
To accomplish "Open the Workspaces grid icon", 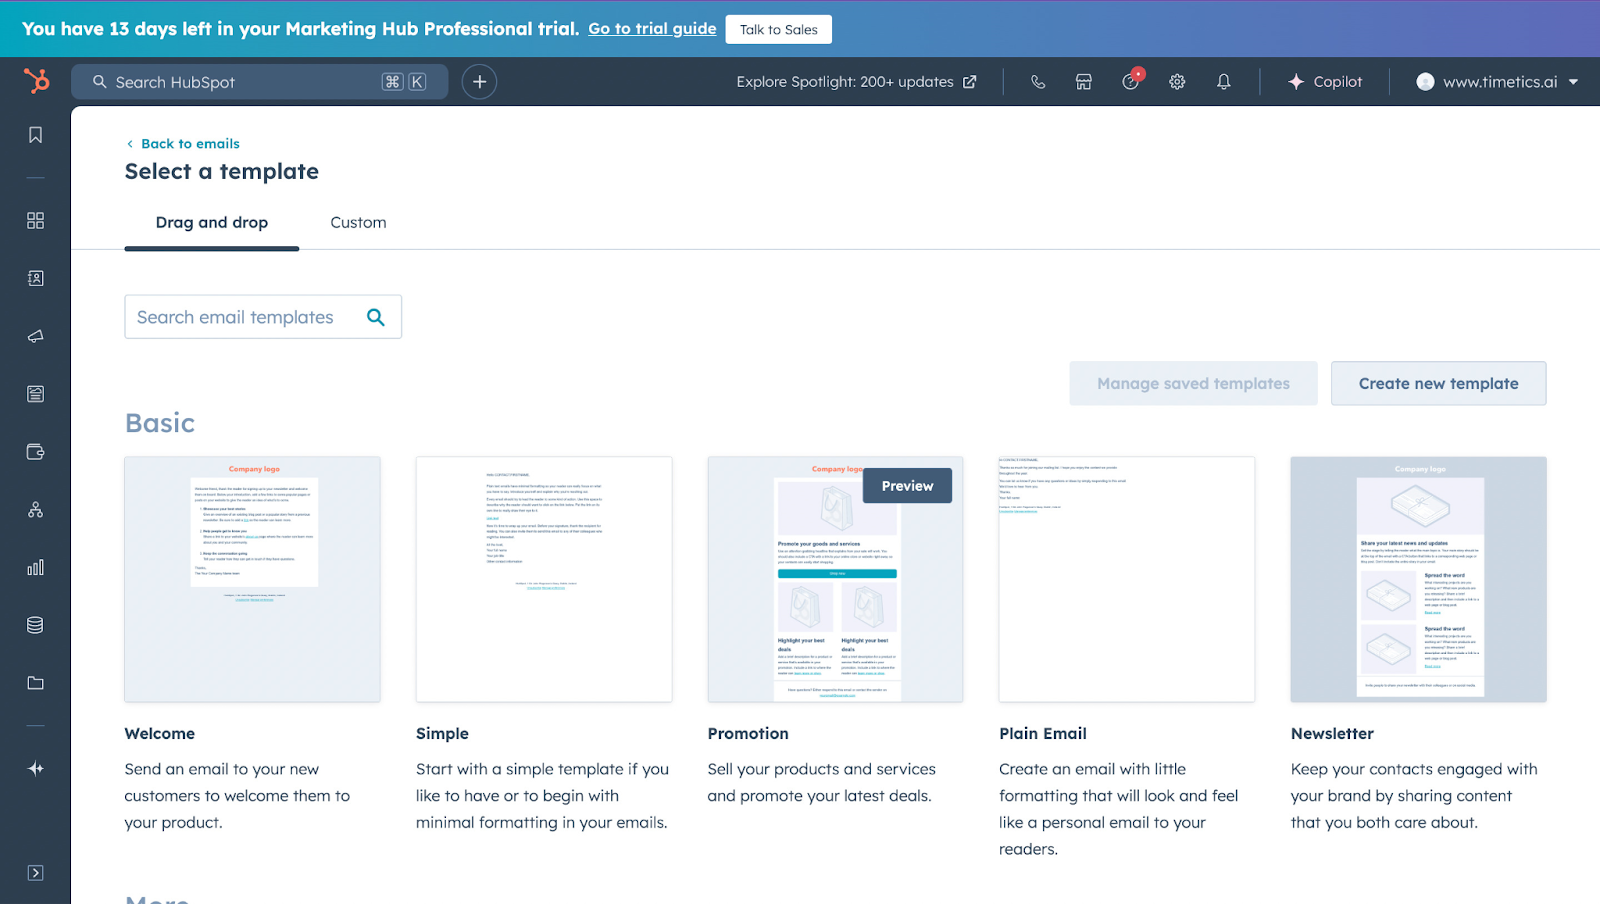I will (x=35, y=220).
